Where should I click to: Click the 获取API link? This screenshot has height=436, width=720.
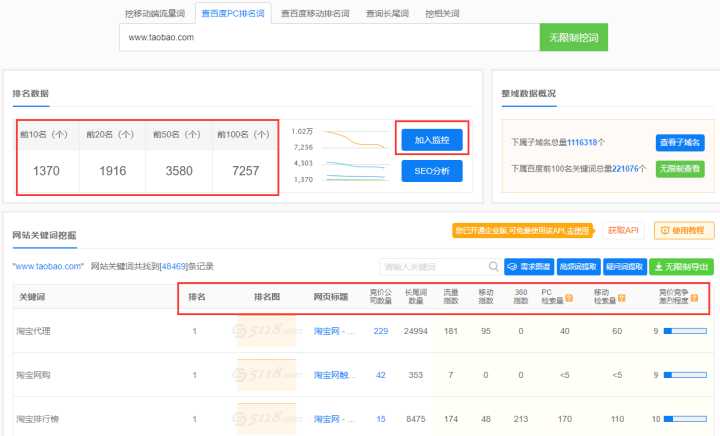pyautogui.click(x=623, y=230)
